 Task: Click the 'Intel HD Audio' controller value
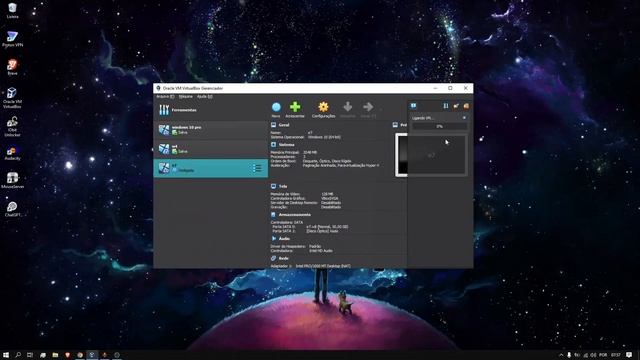[x=321, y=251]
